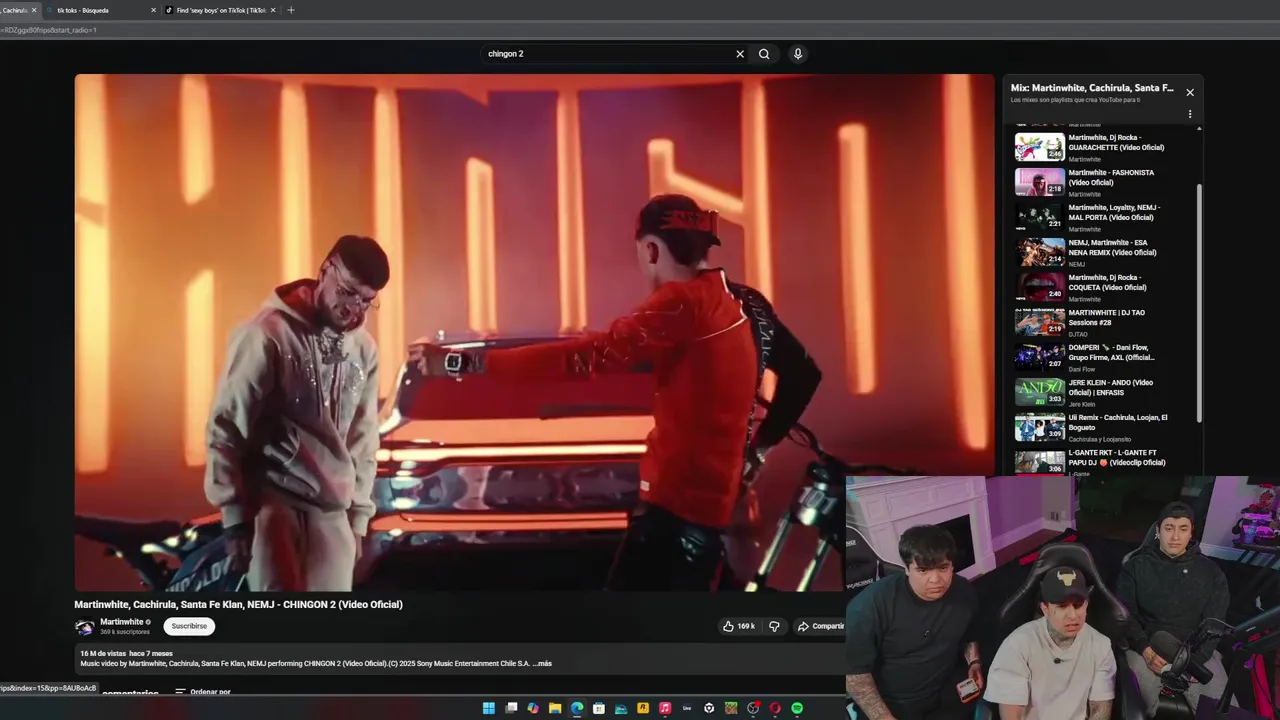Open the Minecraft taskbar icon

[x=731, y=708]
